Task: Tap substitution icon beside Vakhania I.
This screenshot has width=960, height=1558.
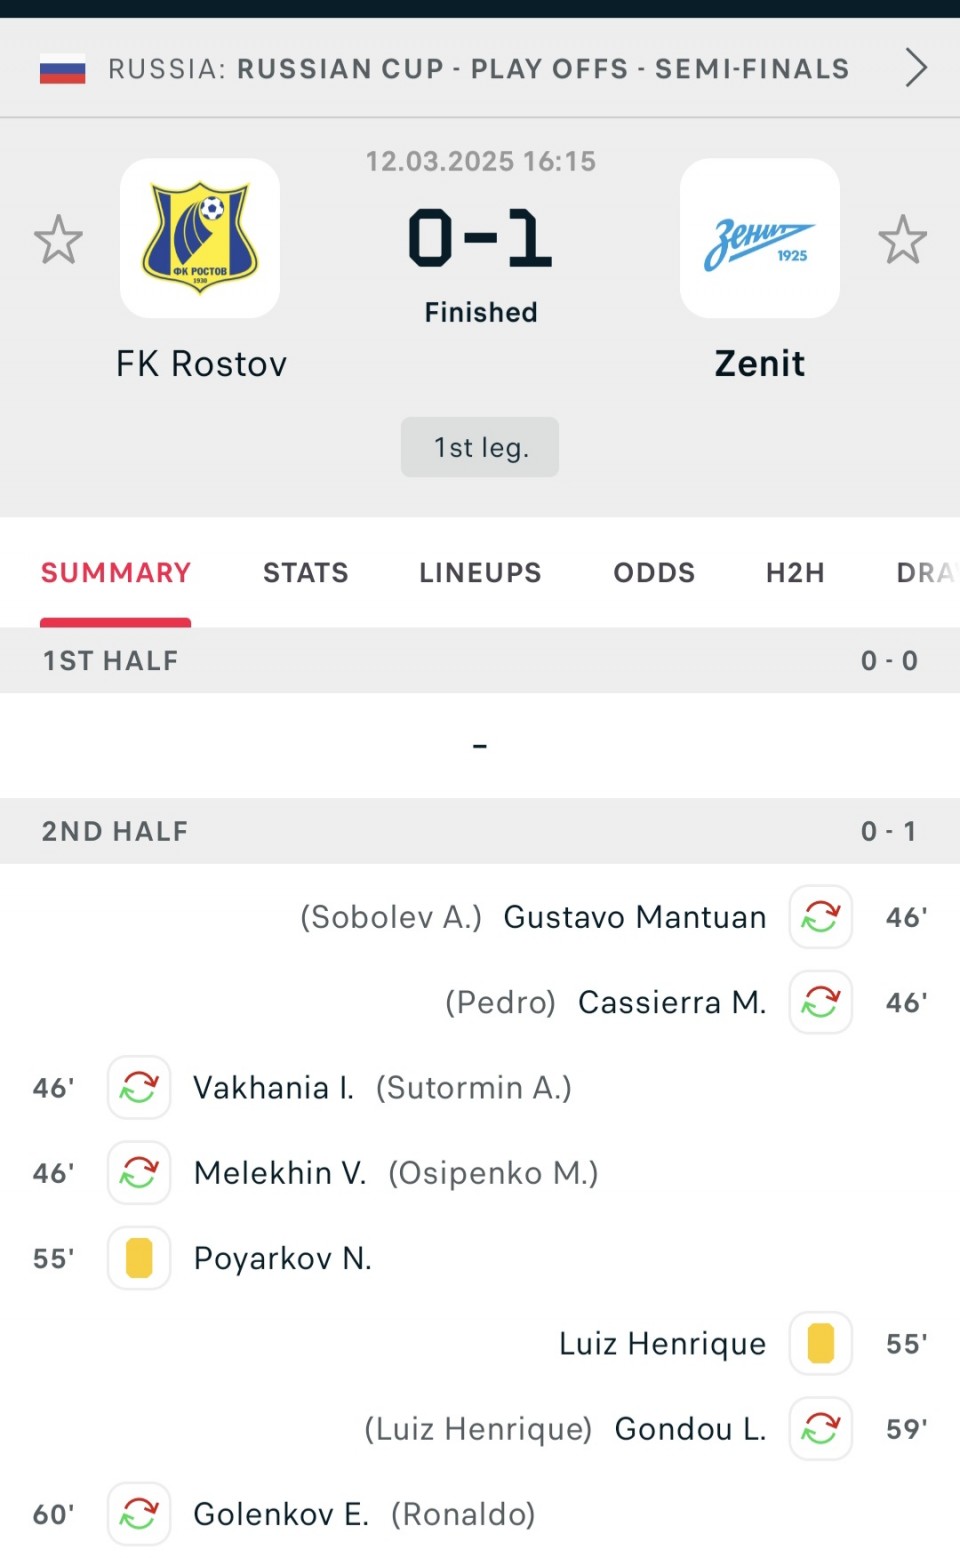Action: [x=139, y=1087]
